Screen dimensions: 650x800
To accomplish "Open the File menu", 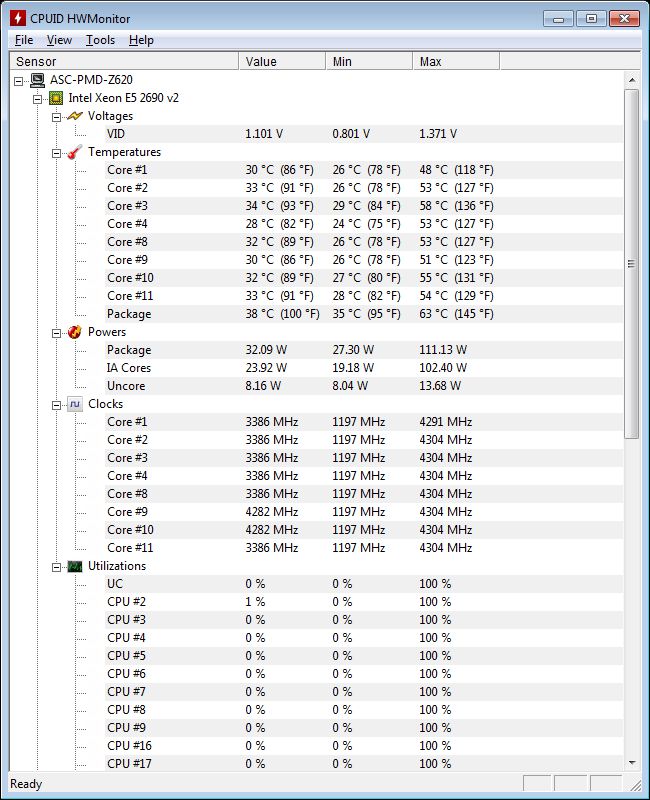I will [23, 40].
